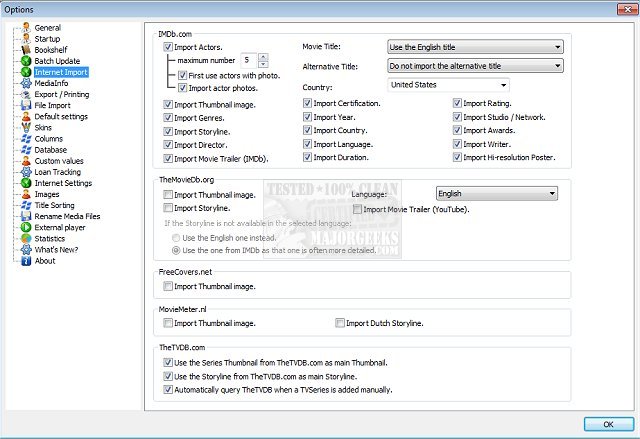The width and height of the screenshot is (640, 439).
Task: Click the Columns icon
Action: tap(26, 139)
